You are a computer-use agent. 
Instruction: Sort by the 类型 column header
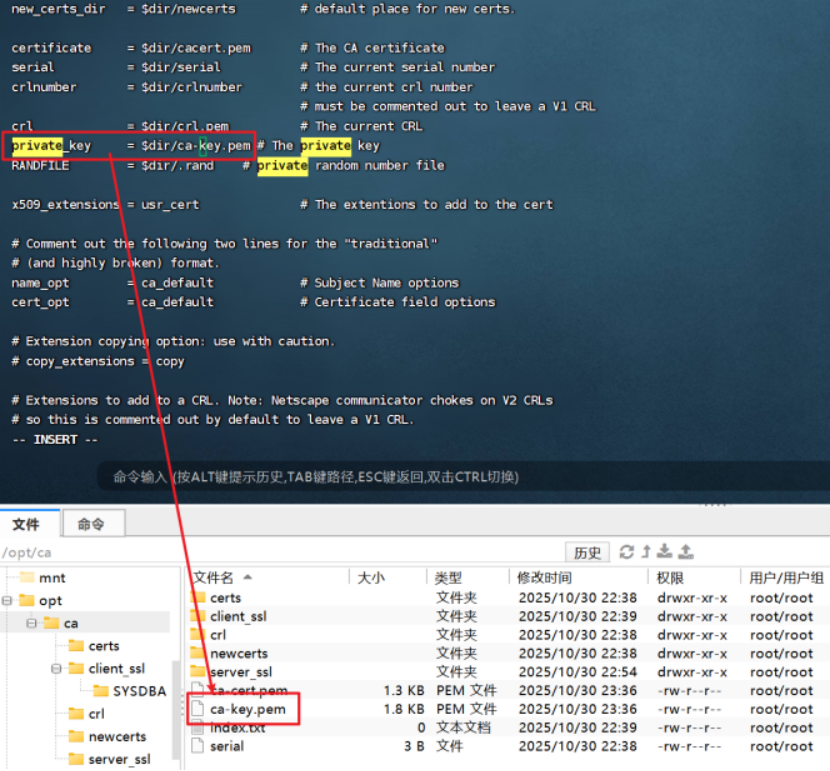pos(468,577)
